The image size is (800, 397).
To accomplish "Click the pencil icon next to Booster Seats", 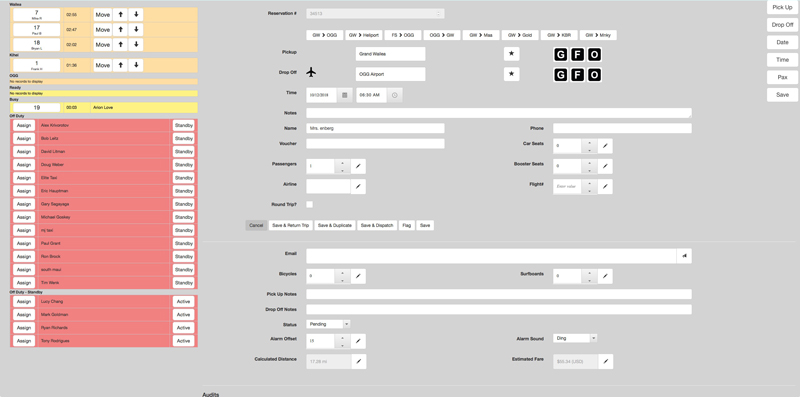I will click(605, 166).
